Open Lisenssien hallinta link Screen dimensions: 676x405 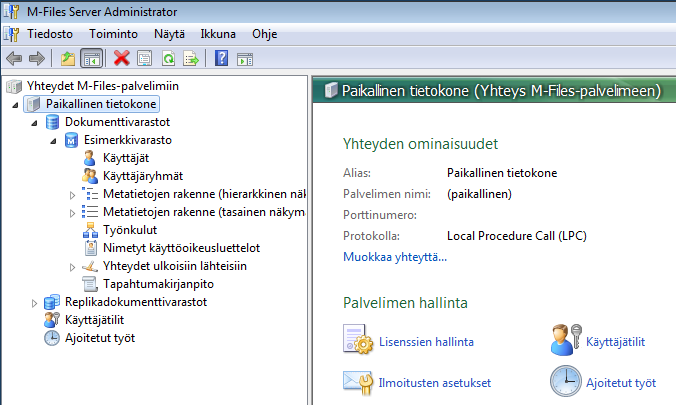pos(426,342)
